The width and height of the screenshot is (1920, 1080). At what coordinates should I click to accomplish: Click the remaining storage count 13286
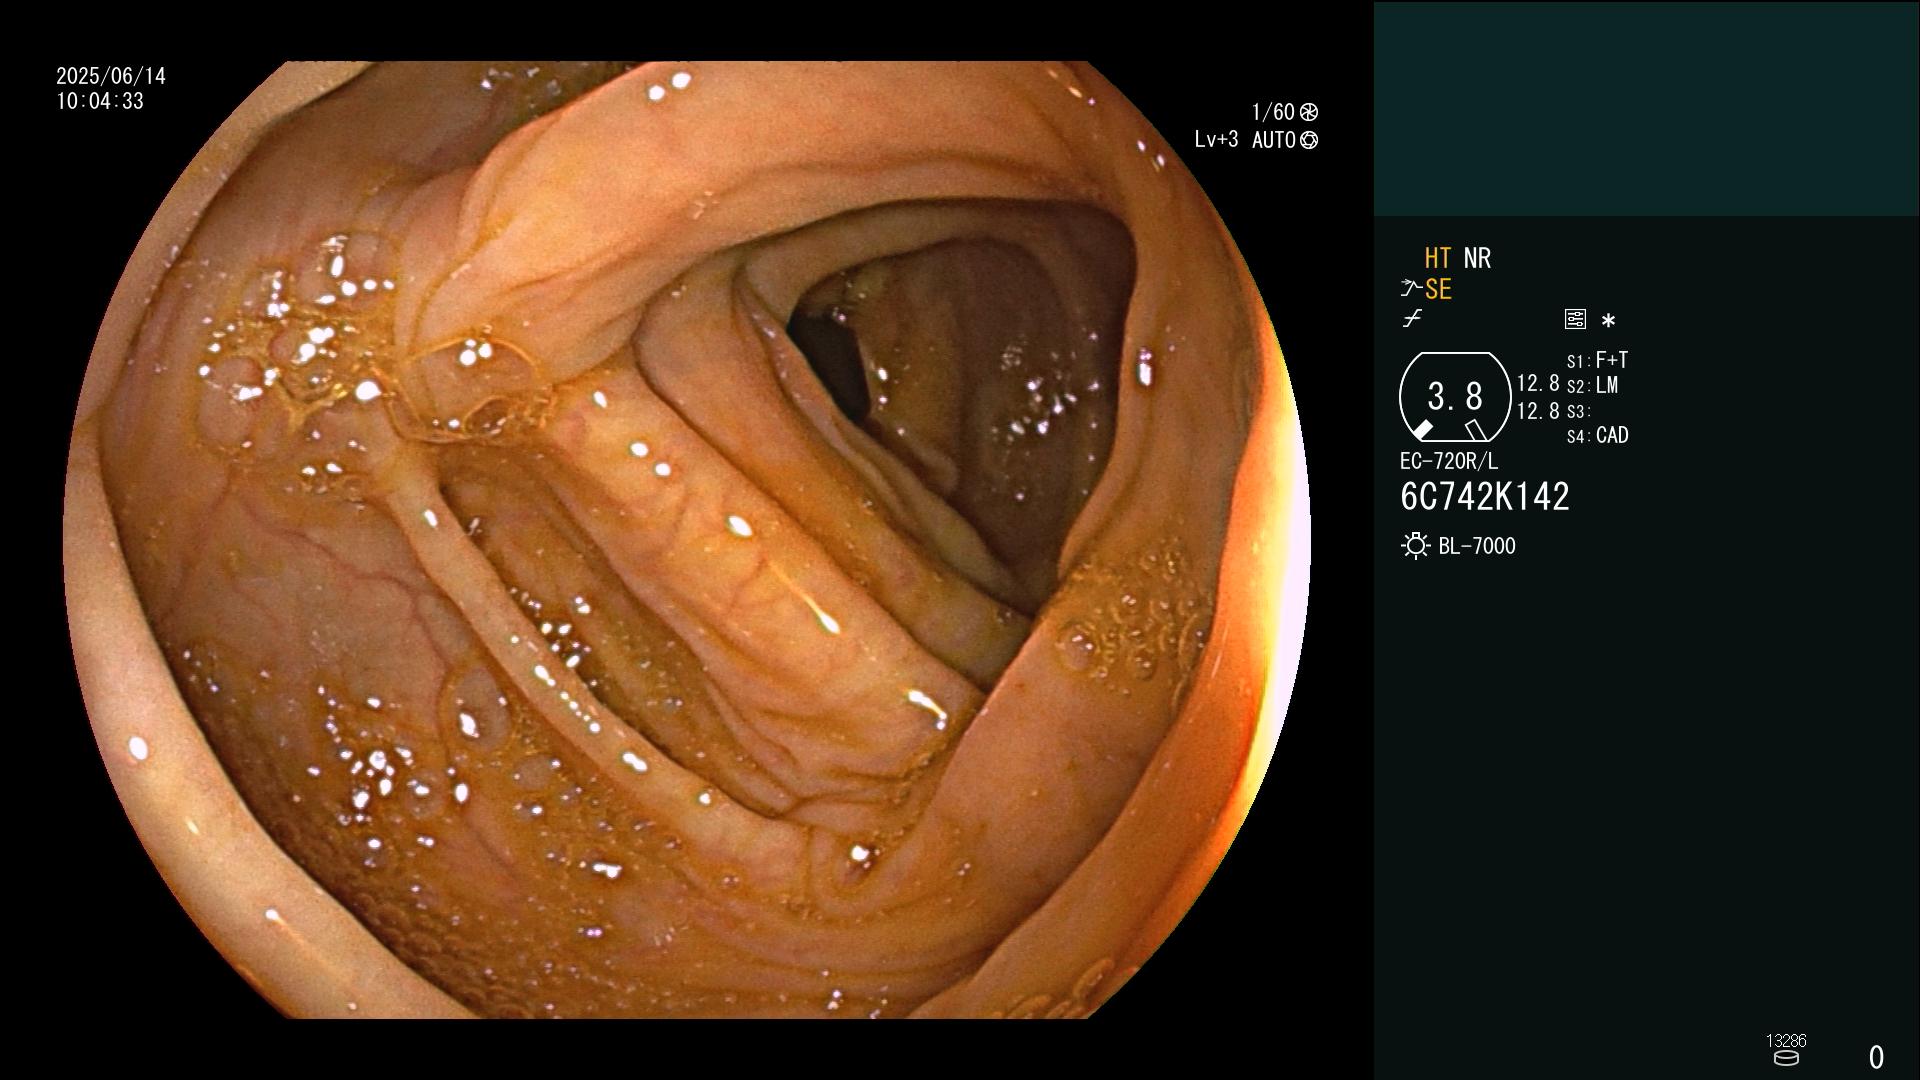click(x=1786, y=1041)
